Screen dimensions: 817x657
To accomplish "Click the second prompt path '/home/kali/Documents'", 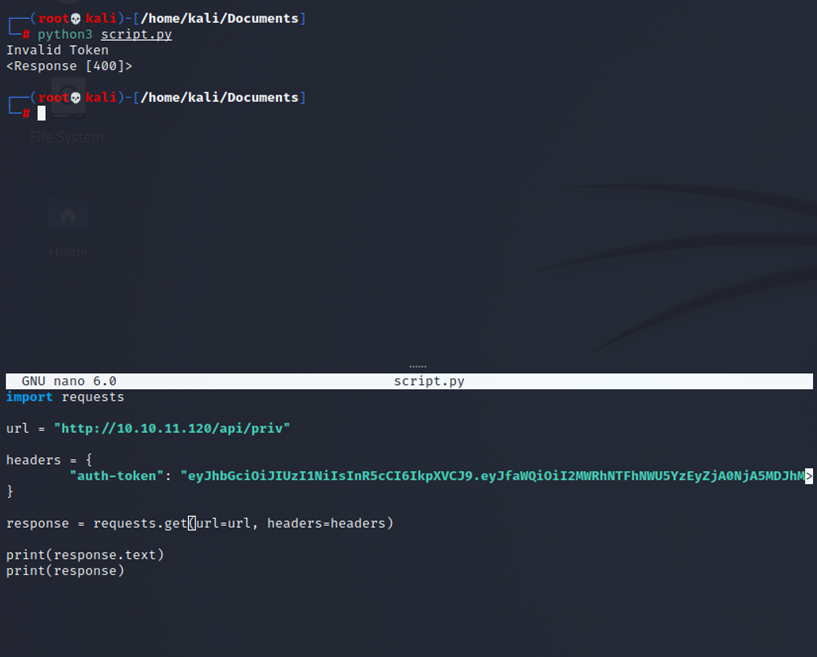I will (219, 97).
